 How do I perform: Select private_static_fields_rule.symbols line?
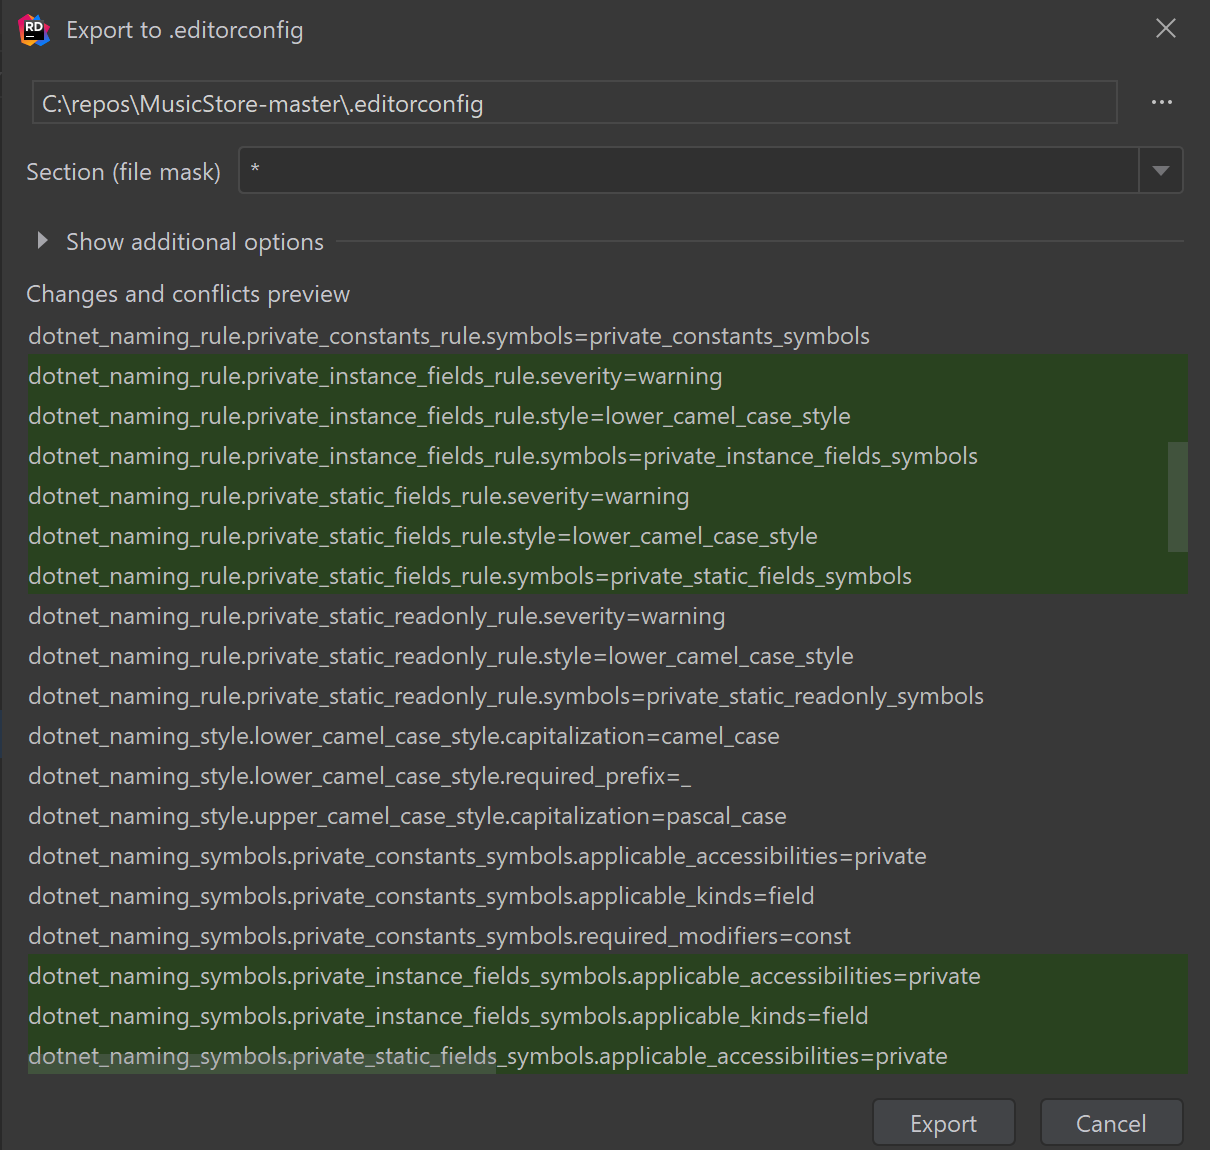(x=470, y=576)
